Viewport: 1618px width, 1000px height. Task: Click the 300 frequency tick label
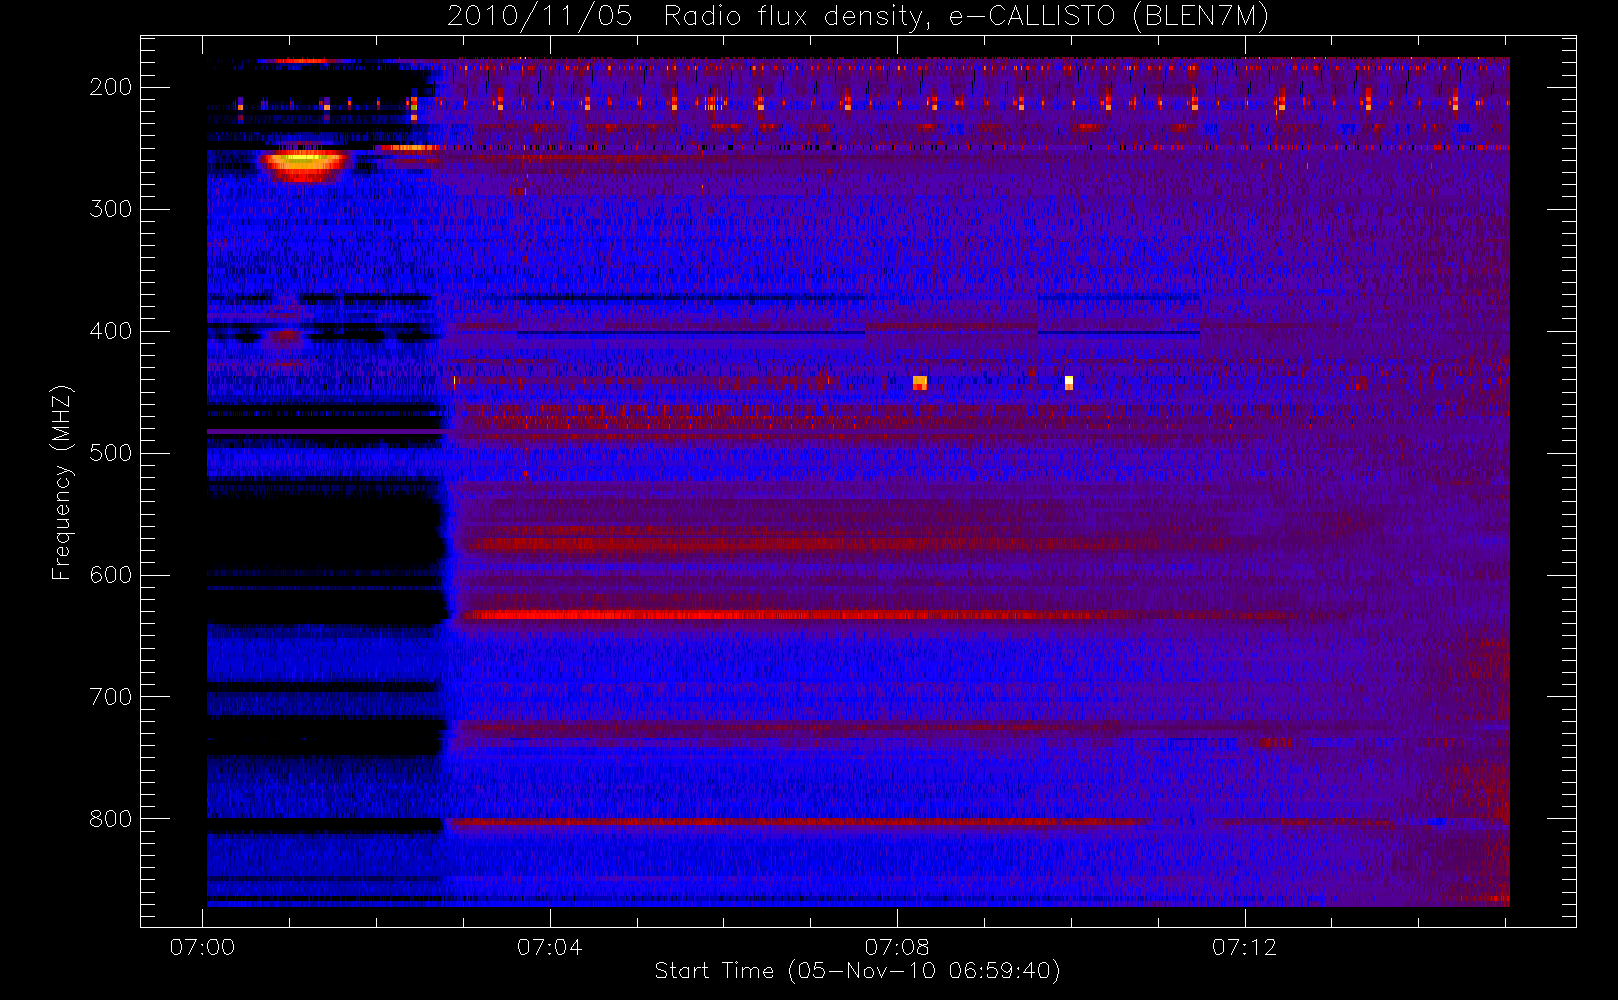click(110, 209)
